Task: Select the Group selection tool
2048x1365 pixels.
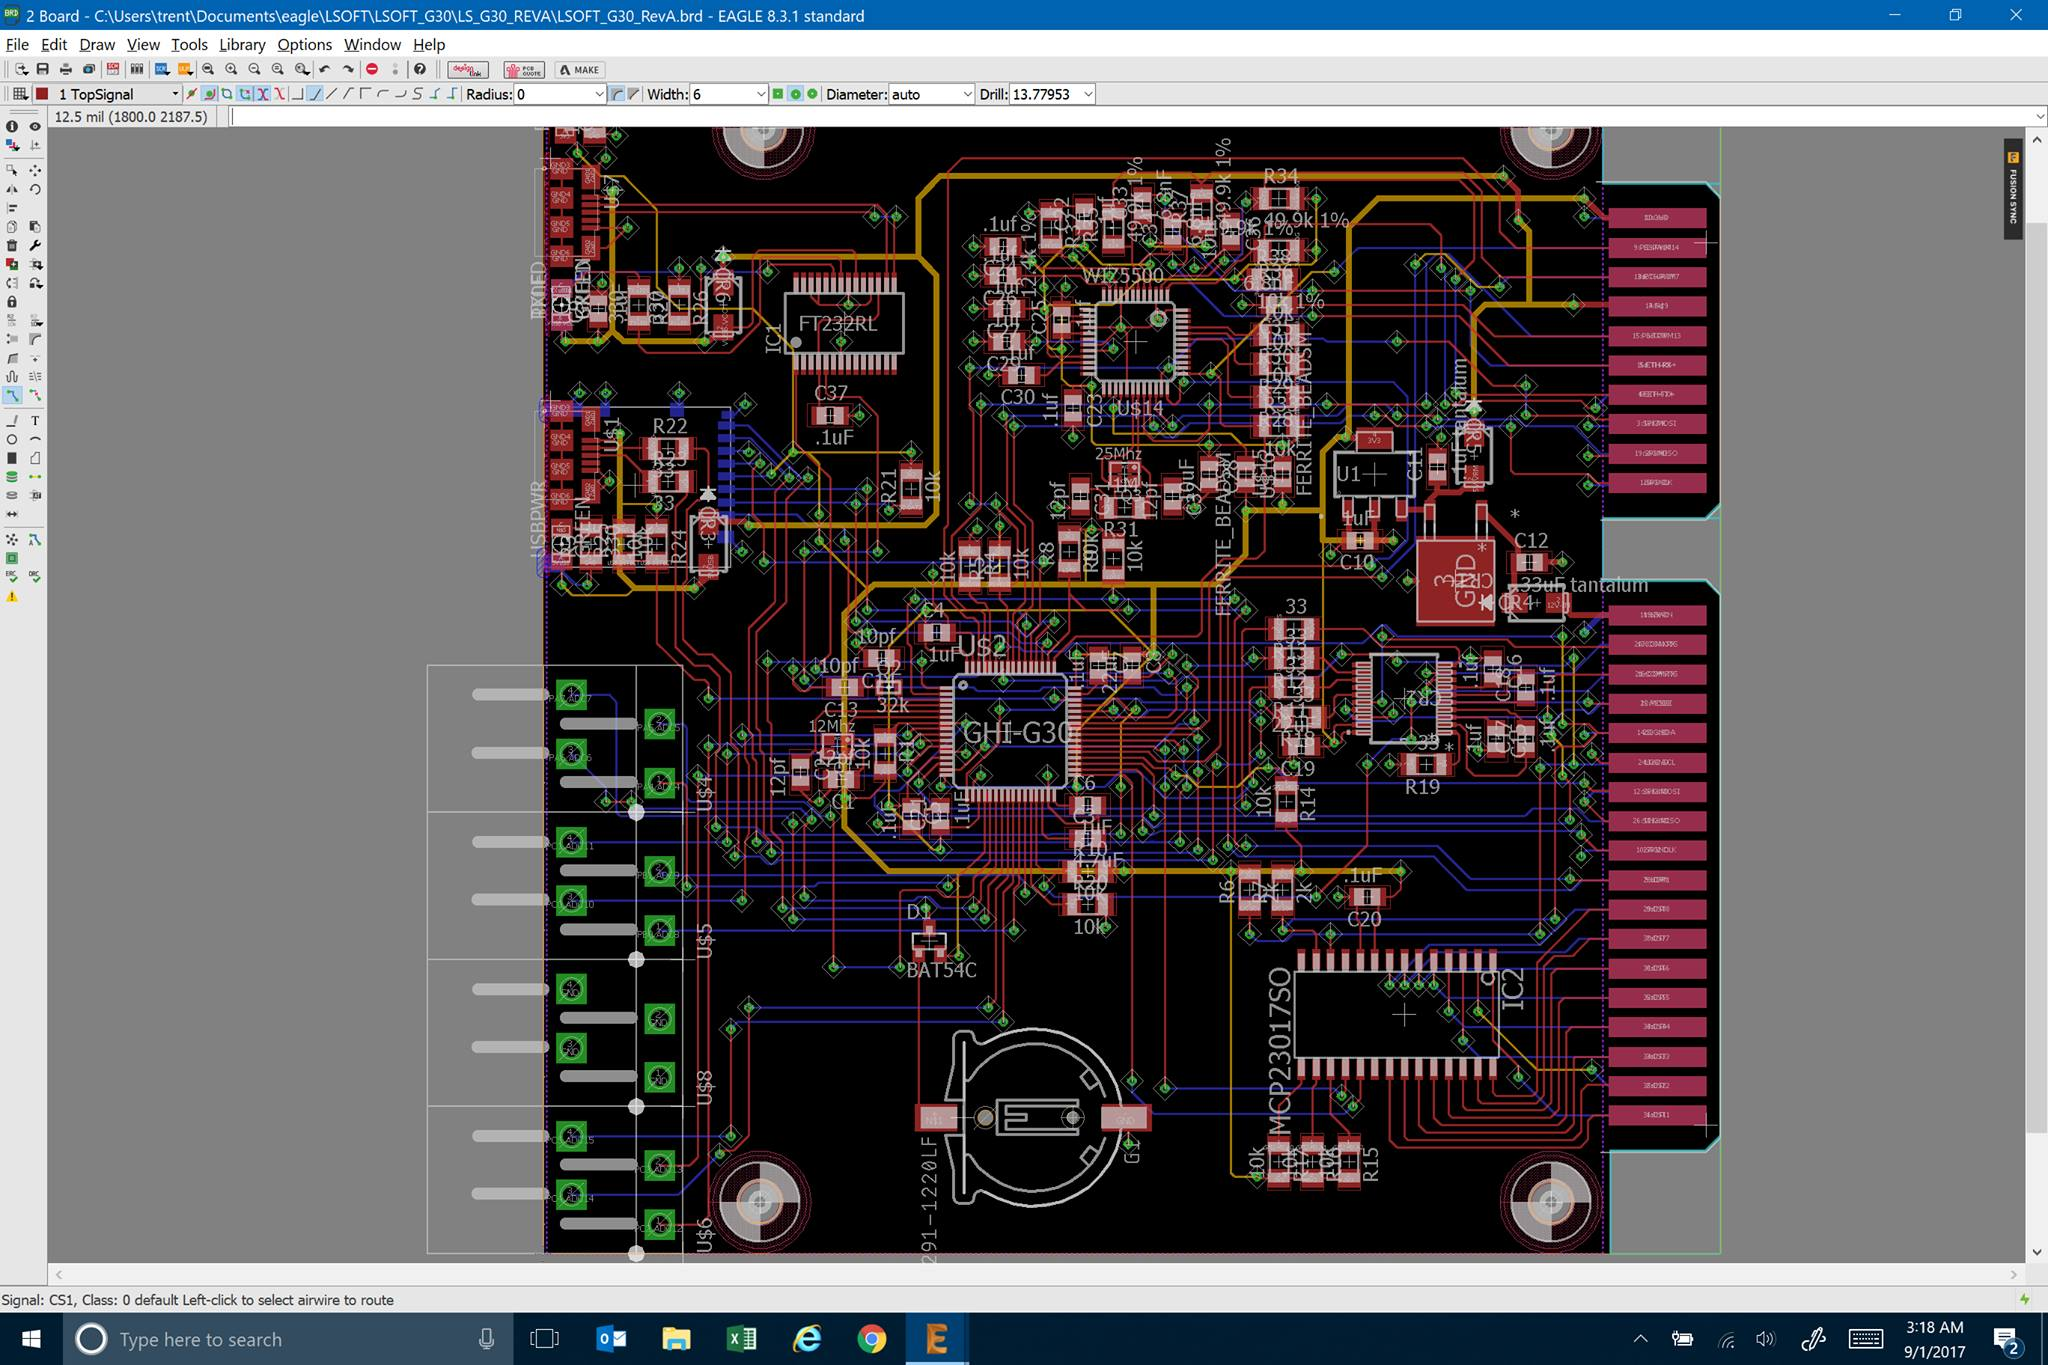Action: tap(12, 169)
